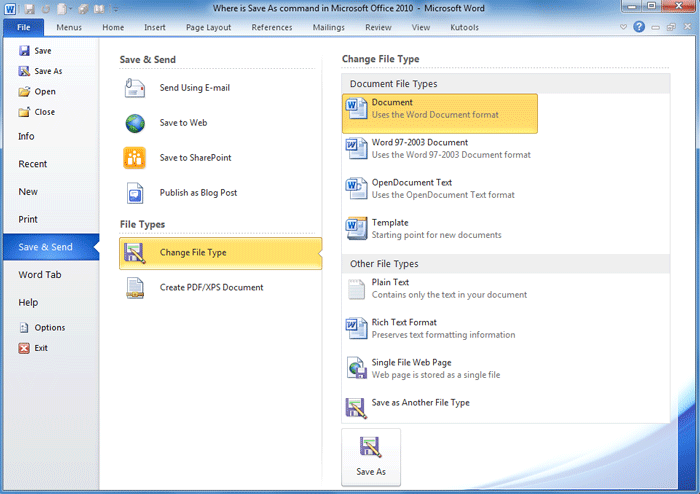This screenshot has width=700, height=494.
Task: Select the Rich Text Format icon
Action: tap(356, 328)
